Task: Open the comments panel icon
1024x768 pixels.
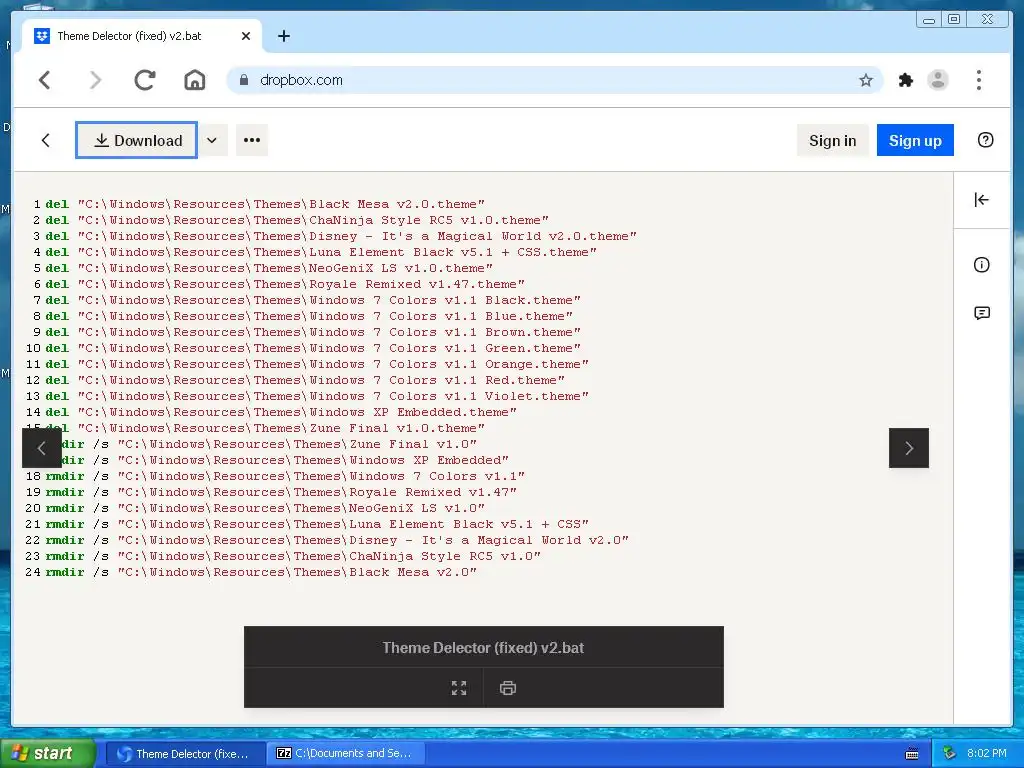Action: point(982,313)
